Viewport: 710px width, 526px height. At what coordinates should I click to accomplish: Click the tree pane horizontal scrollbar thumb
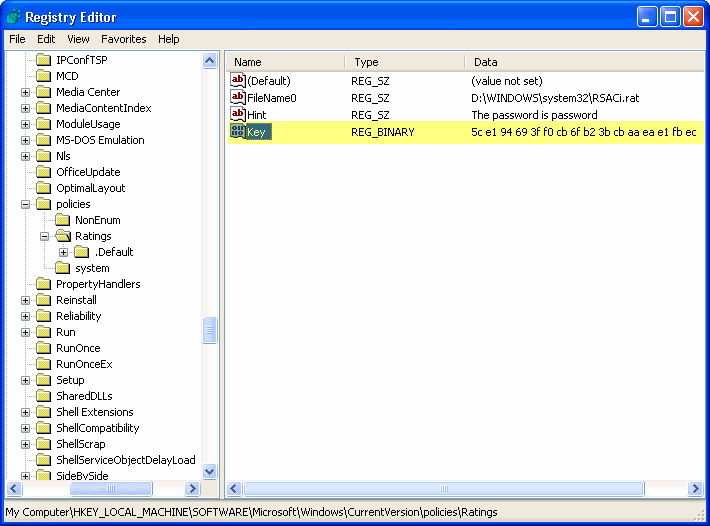tap(111, 488)
